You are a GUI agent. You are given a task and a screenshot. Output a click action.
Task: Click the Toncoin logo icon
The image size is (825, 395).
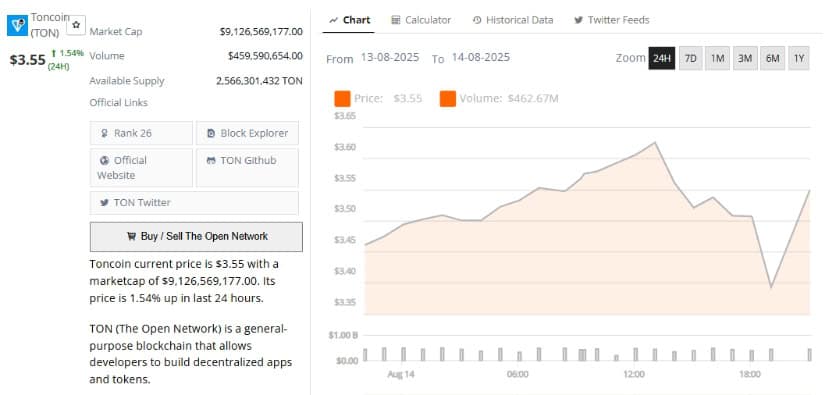17,25
